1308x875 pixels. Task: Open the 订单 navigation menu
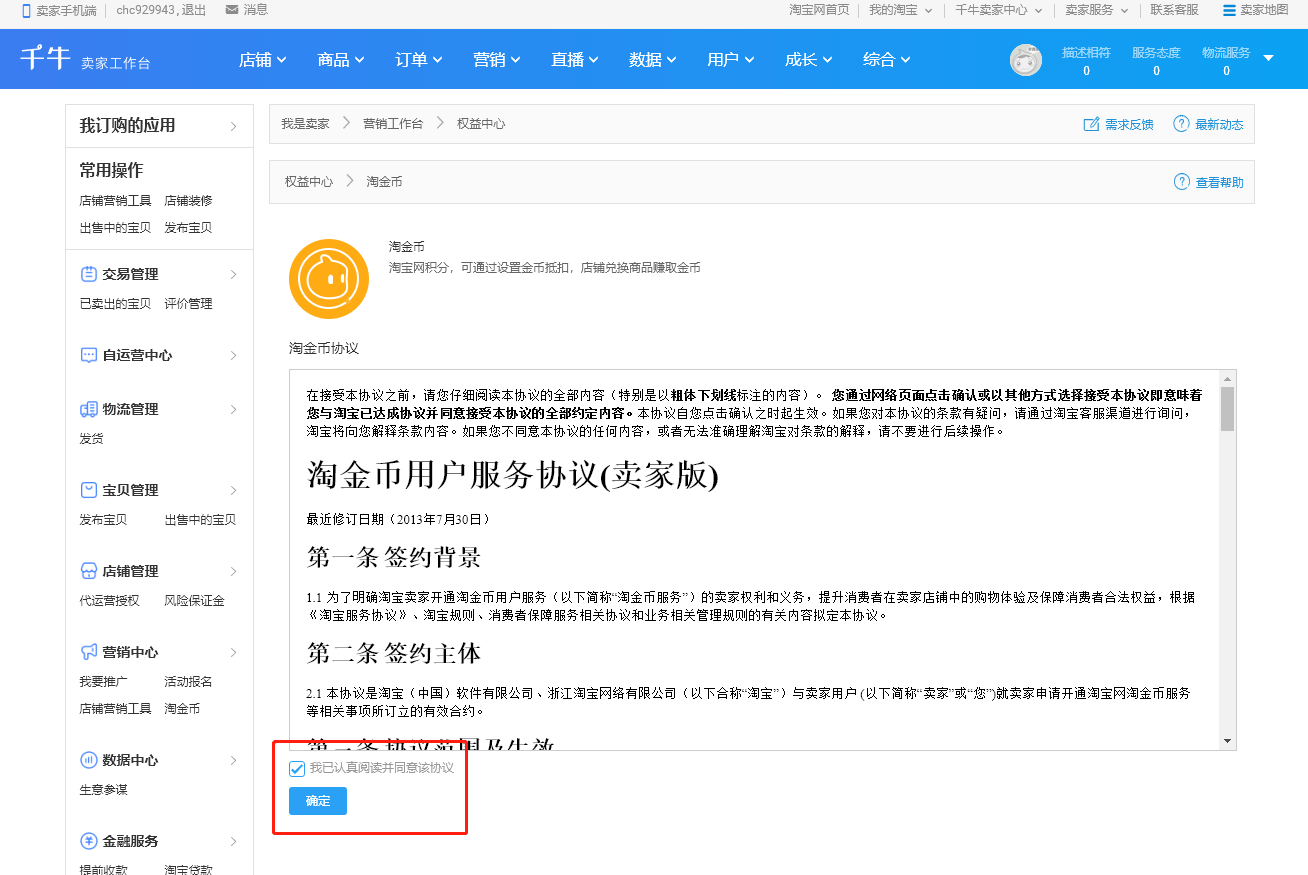click(419, 59)
